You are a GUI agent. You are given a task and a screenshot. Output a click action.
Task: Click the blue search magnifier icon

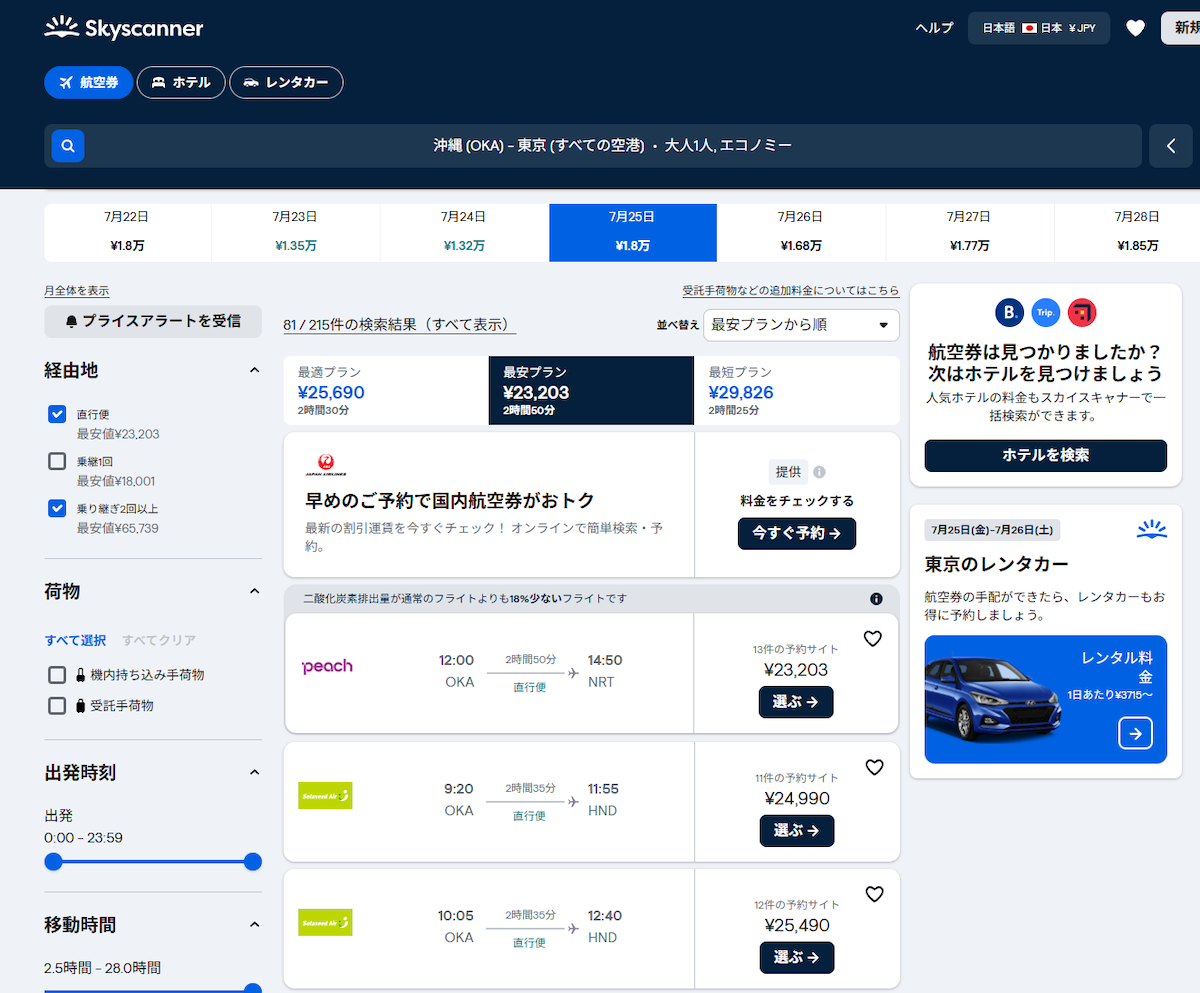click(x=68, y=146)
